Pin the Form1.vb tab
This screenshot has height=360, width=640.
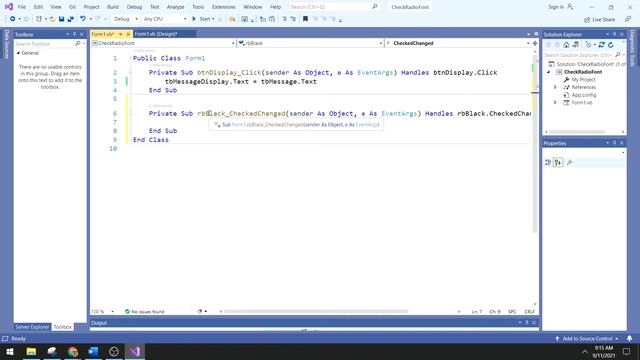click(x=121, y=34)
